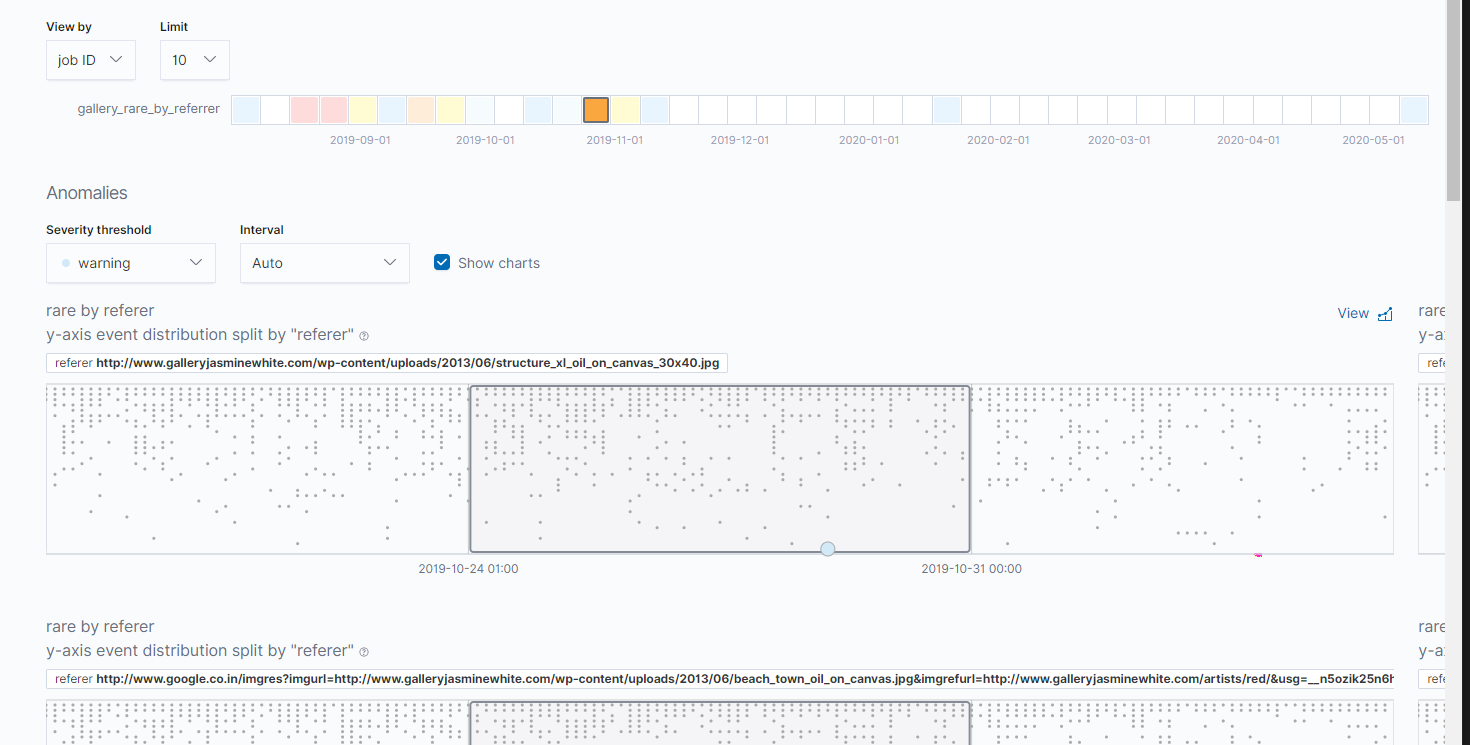Screen dimensions: 1470x745
Task: Click the highlighted selection in first chart
Action: (720, 468)
